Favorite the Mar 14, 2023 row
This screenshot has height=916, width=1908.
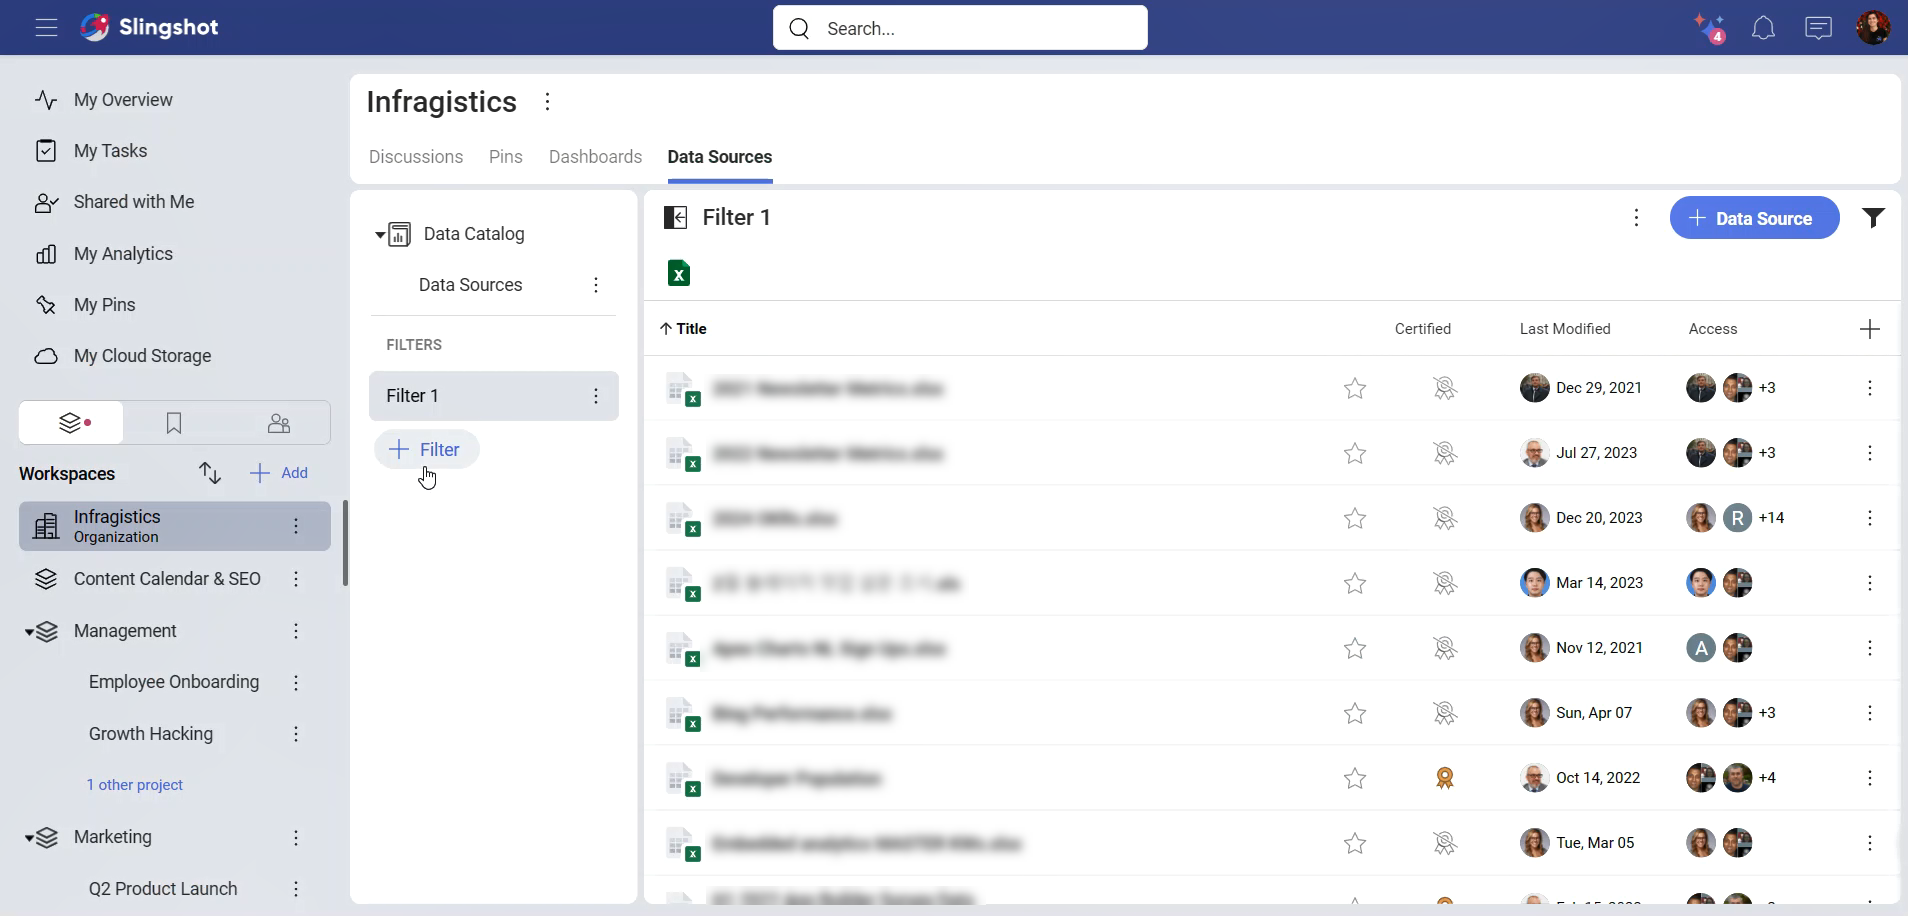click(1355, 583)
